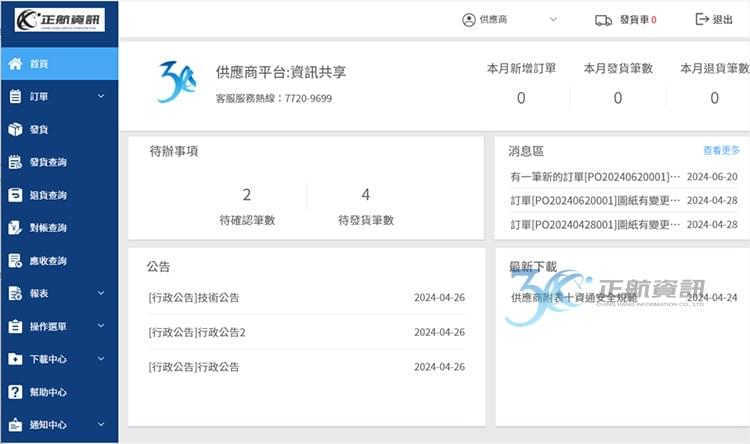Click the logout arrow icon

point(702,19)
